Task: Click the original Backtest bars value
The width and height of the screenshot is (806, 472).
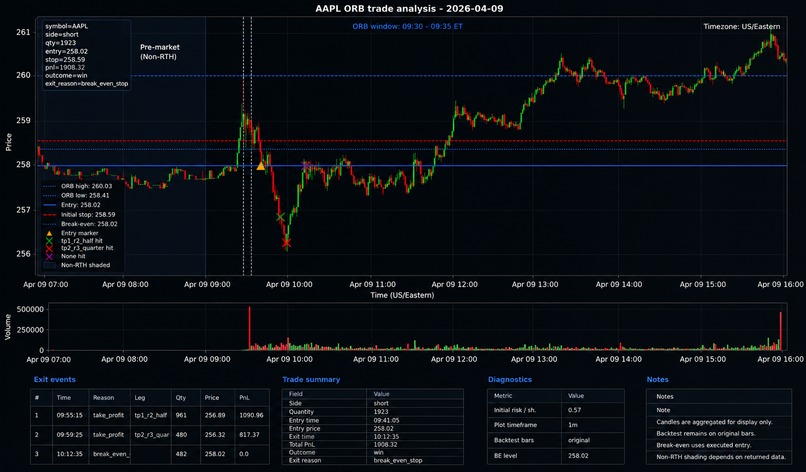Action: (579, 440)
